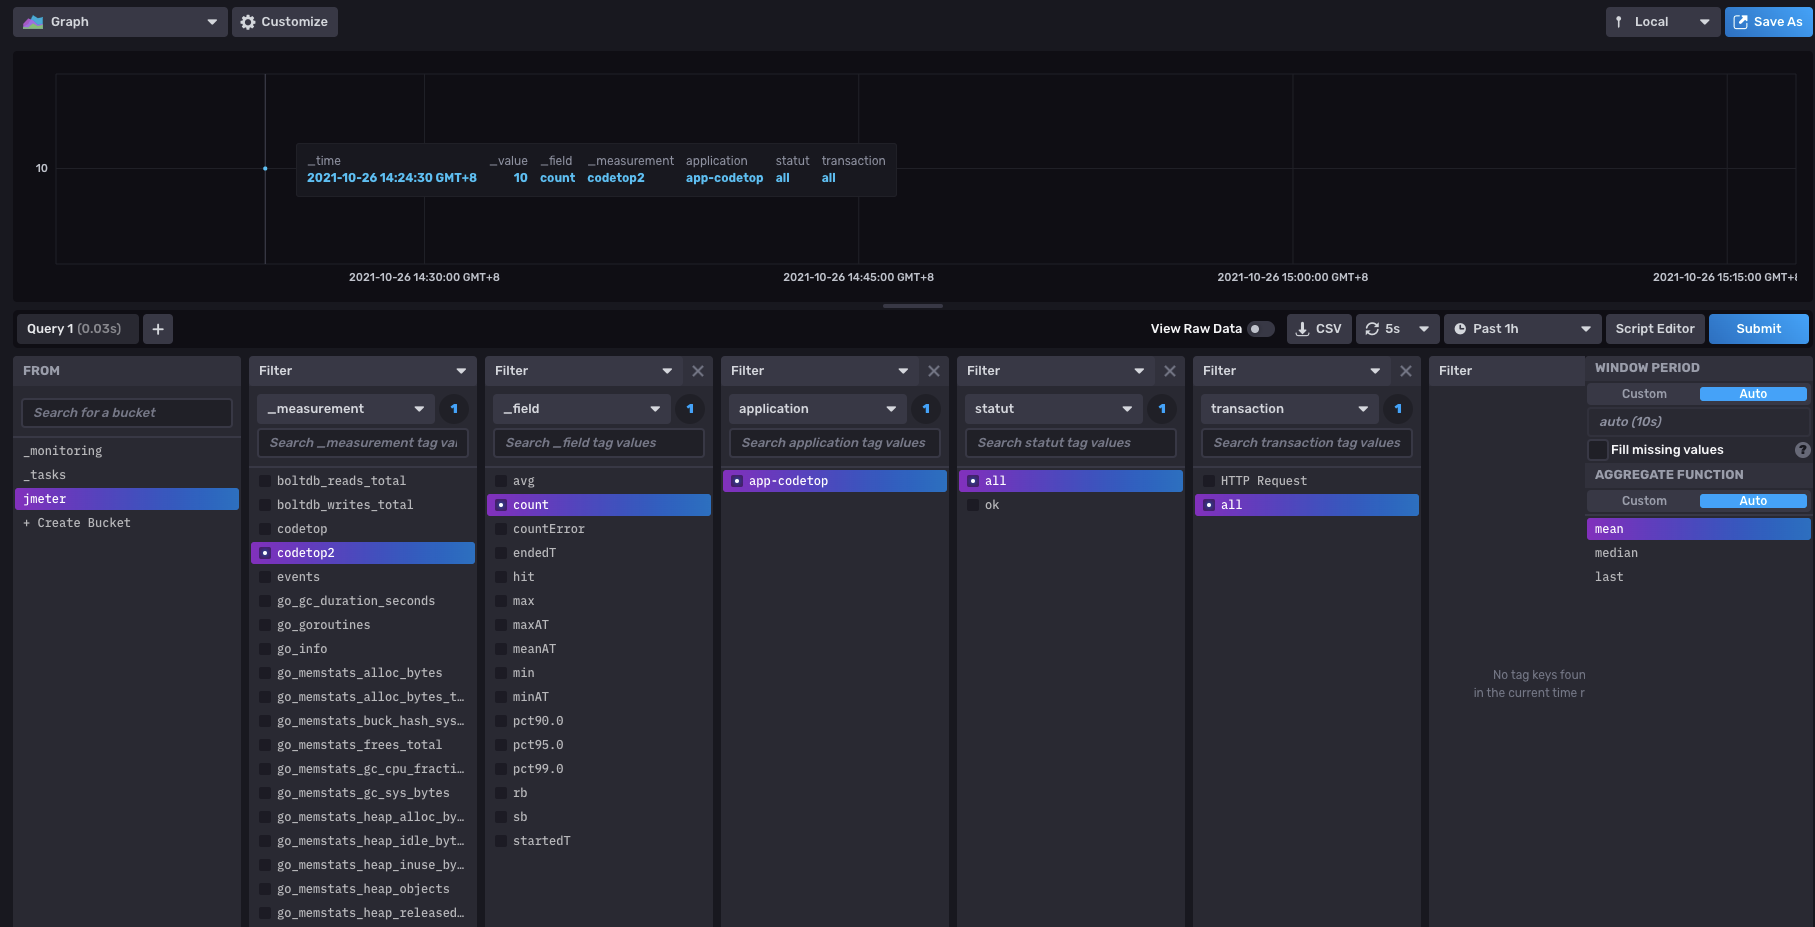Click the graph panel resize handle
1815x927 pixels.
(x=913, y=306)
